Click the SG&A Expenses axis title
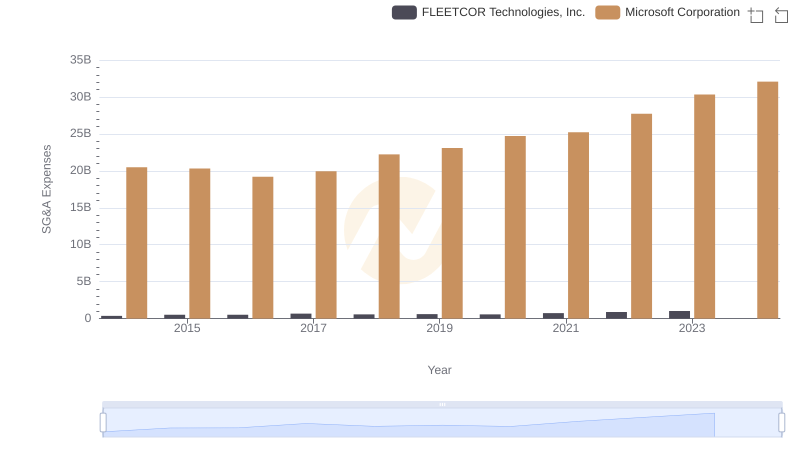800x461 pixels. click(46, 189)
